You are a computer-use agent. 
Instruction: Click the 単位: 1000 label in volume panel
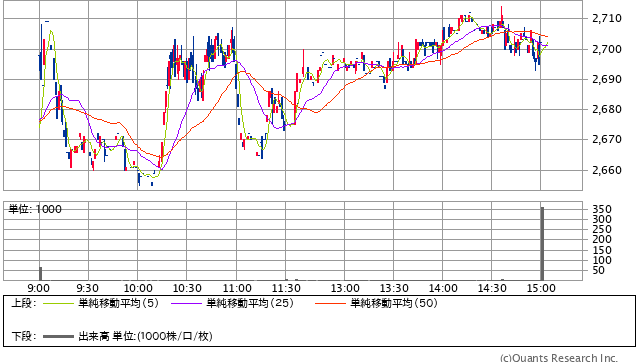(x=35, y=209)
